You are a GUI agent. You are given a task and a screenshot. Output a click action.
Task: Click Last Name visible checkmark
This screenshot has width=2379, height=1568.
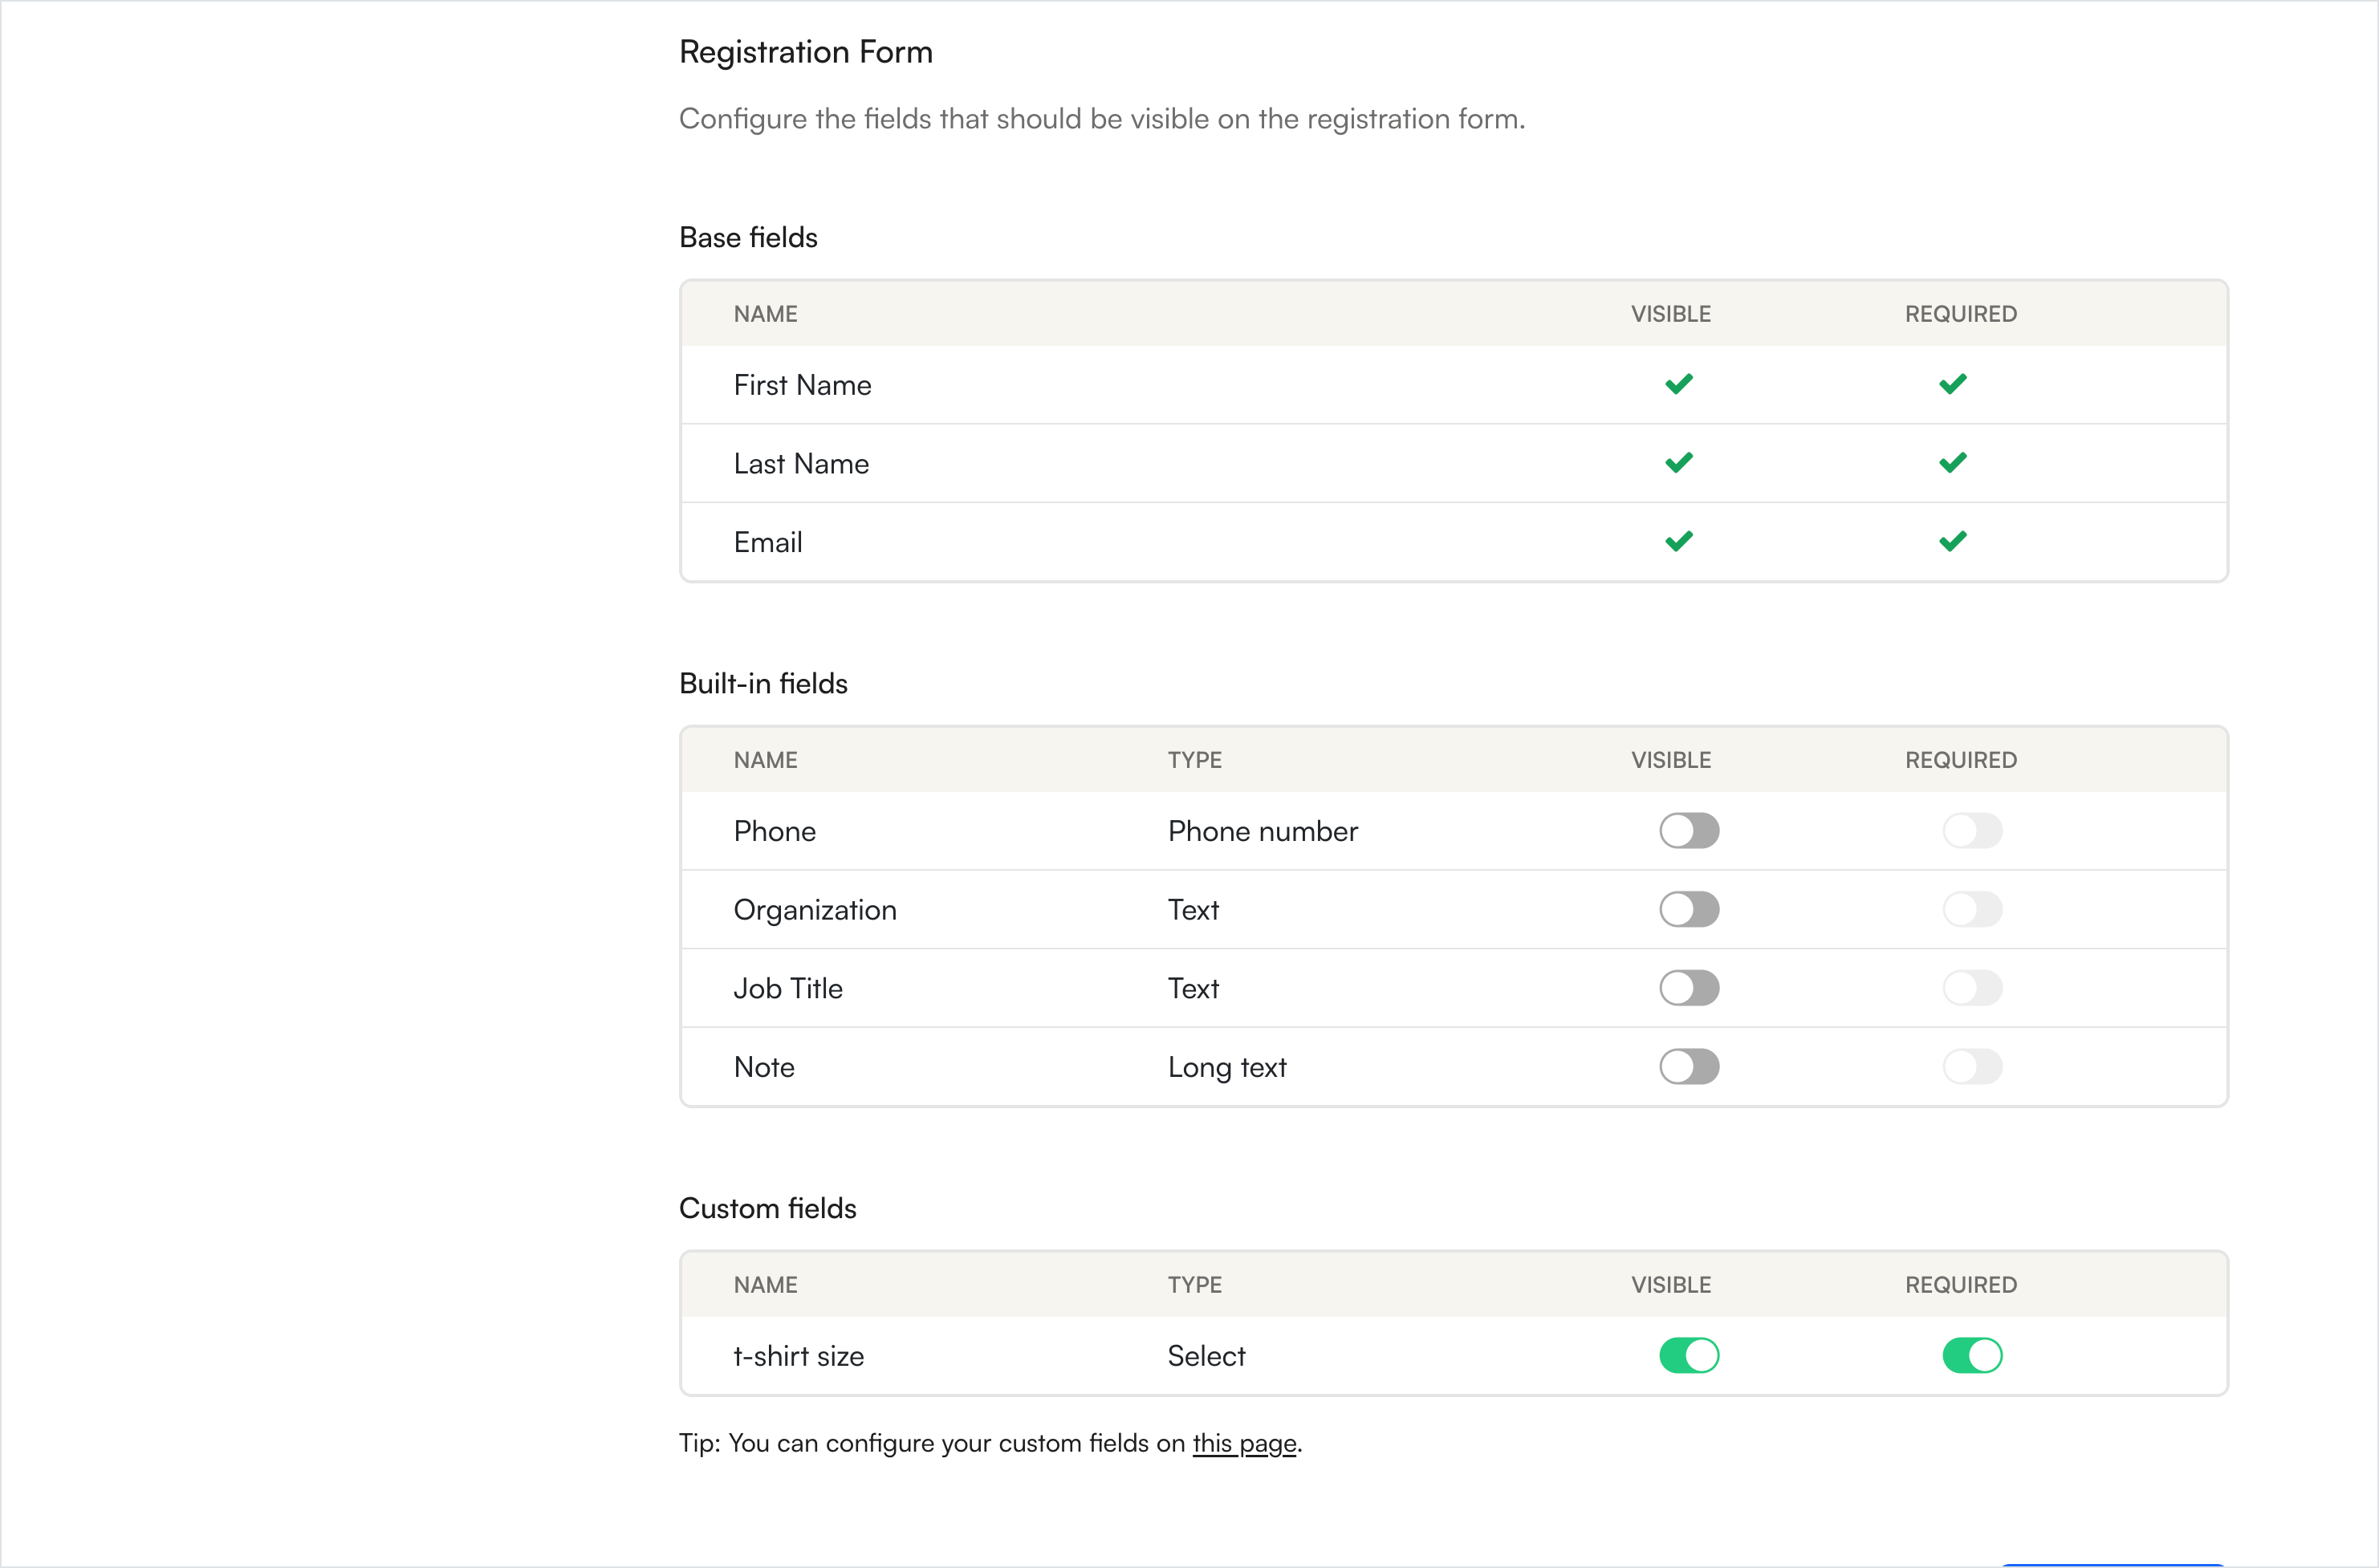(1679, 463)
